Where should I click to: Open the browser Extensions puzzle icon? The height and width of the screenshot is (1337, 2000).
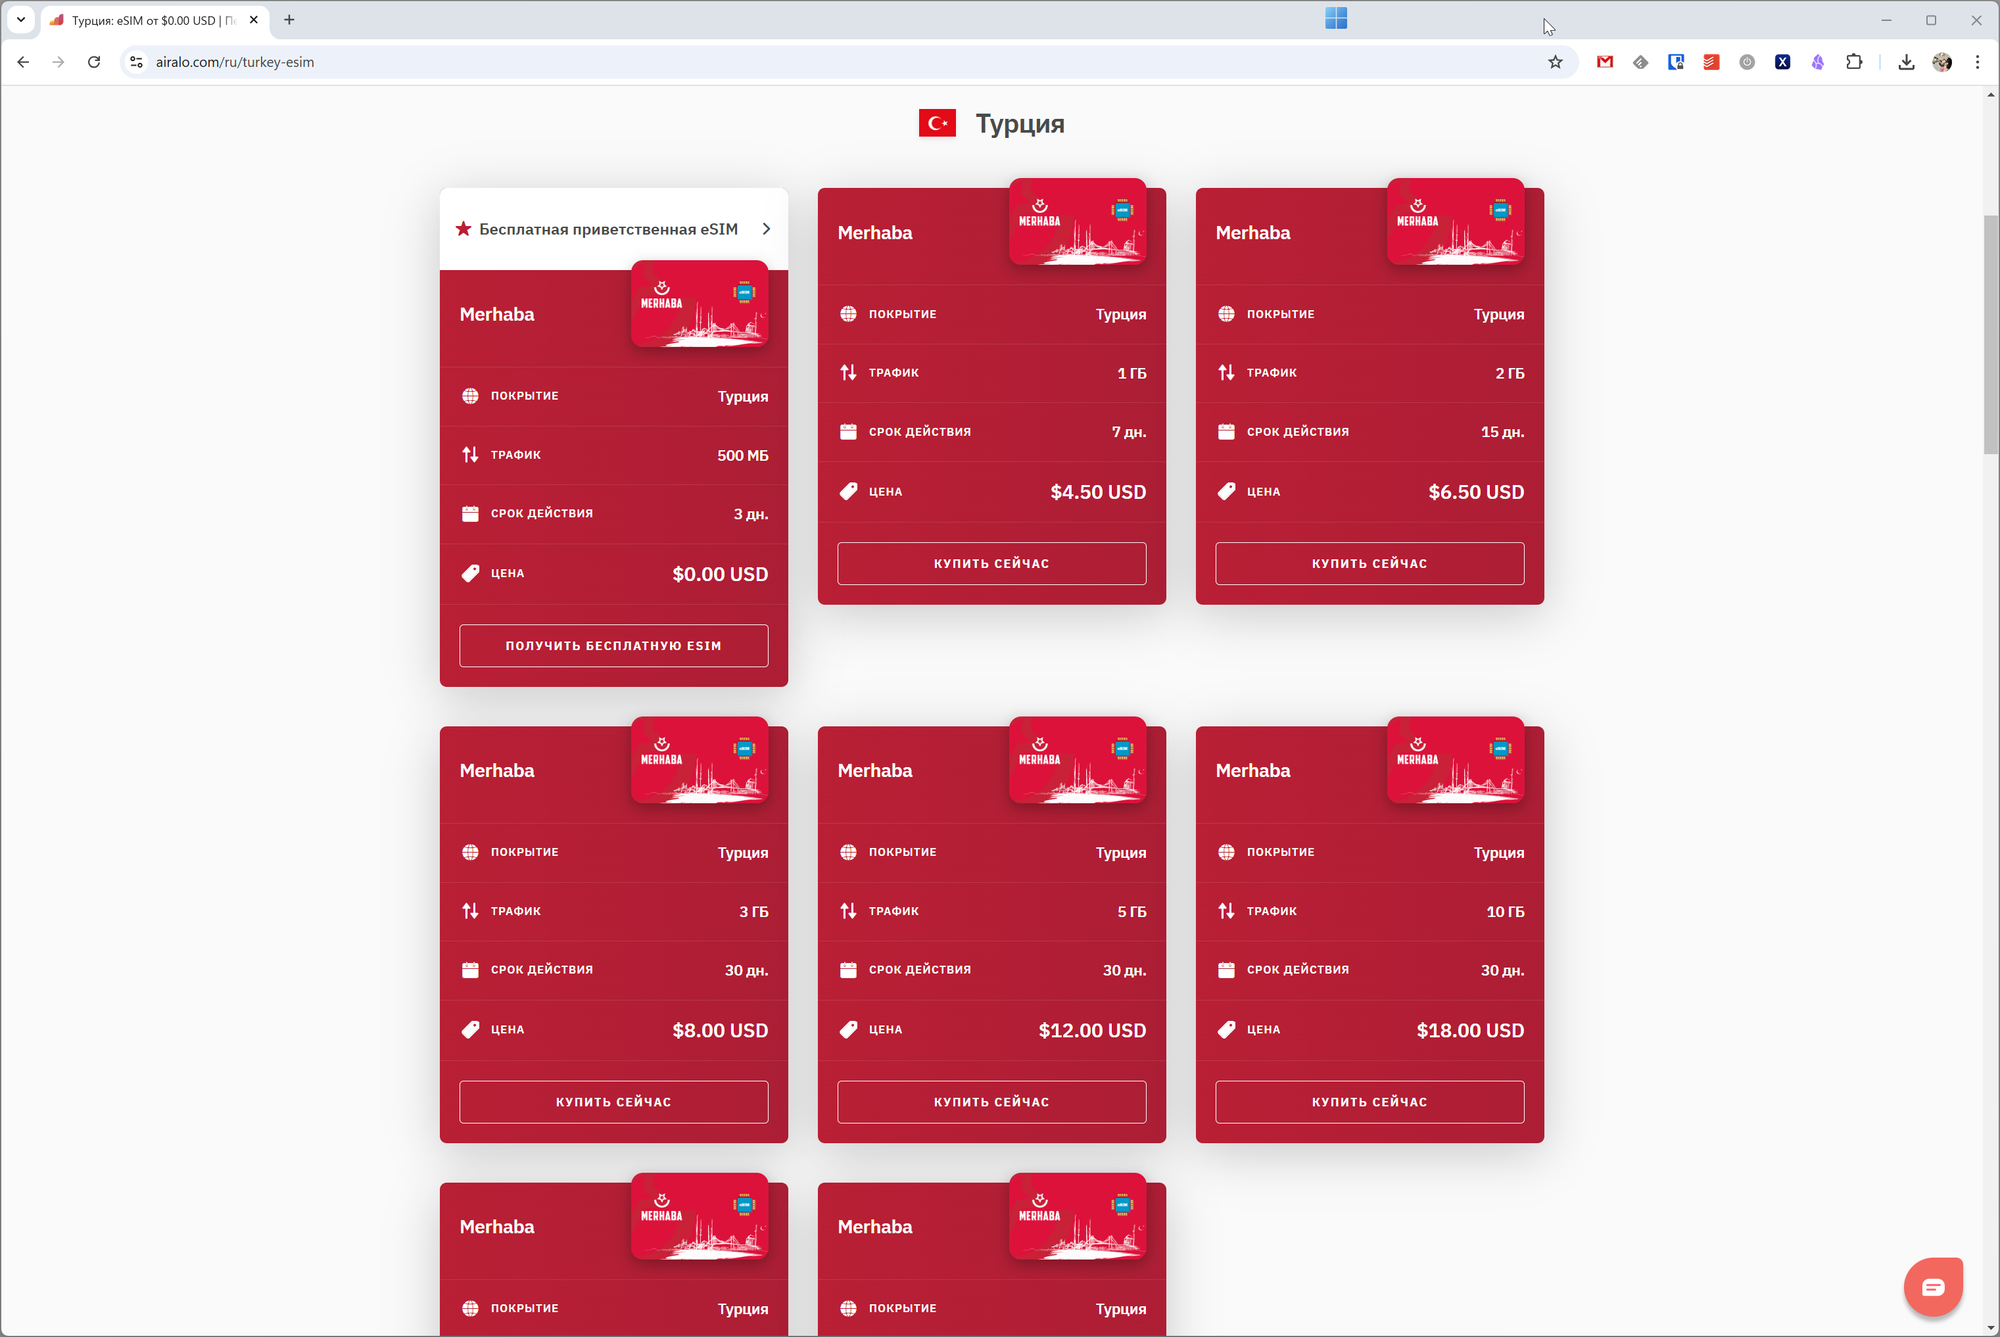pos(1854,62)
